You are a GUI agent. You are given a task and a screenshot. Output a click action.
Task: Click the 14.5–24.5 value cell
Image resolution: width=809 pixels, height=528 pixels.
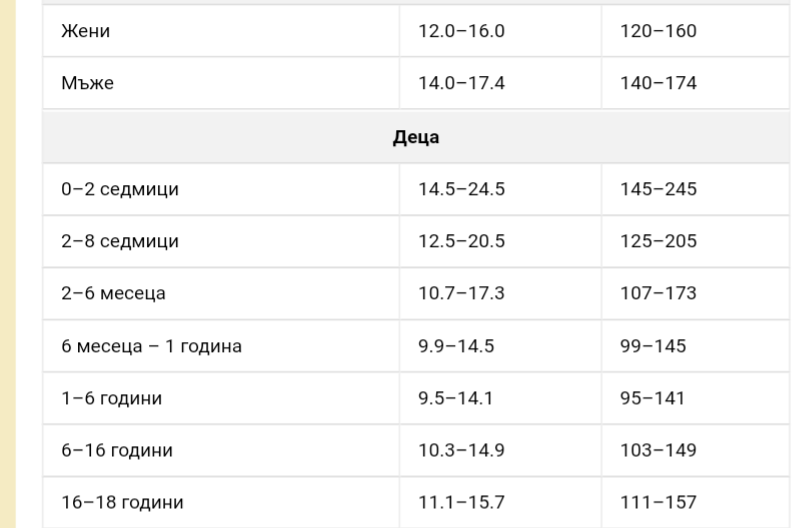click(461, 190)
